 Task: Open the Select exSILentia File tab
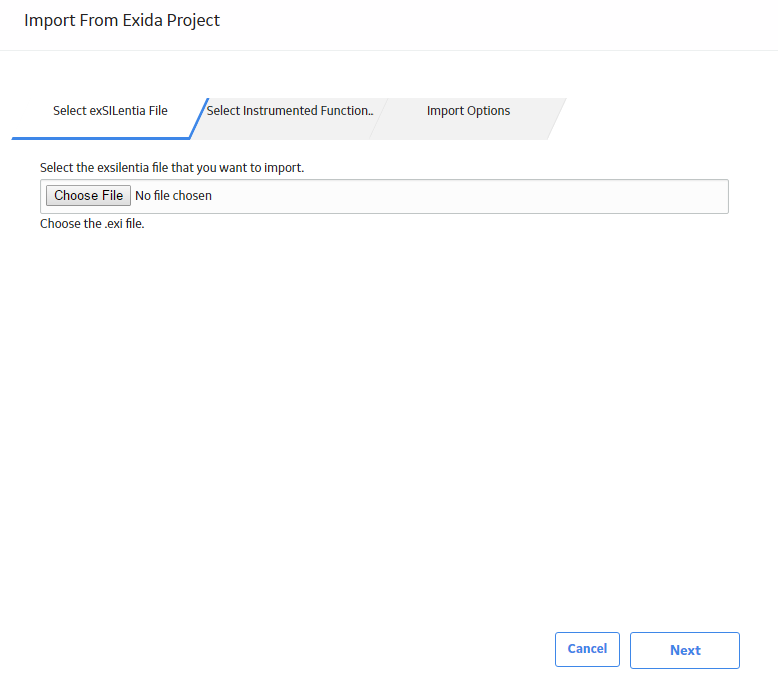(x=110, y=118)
